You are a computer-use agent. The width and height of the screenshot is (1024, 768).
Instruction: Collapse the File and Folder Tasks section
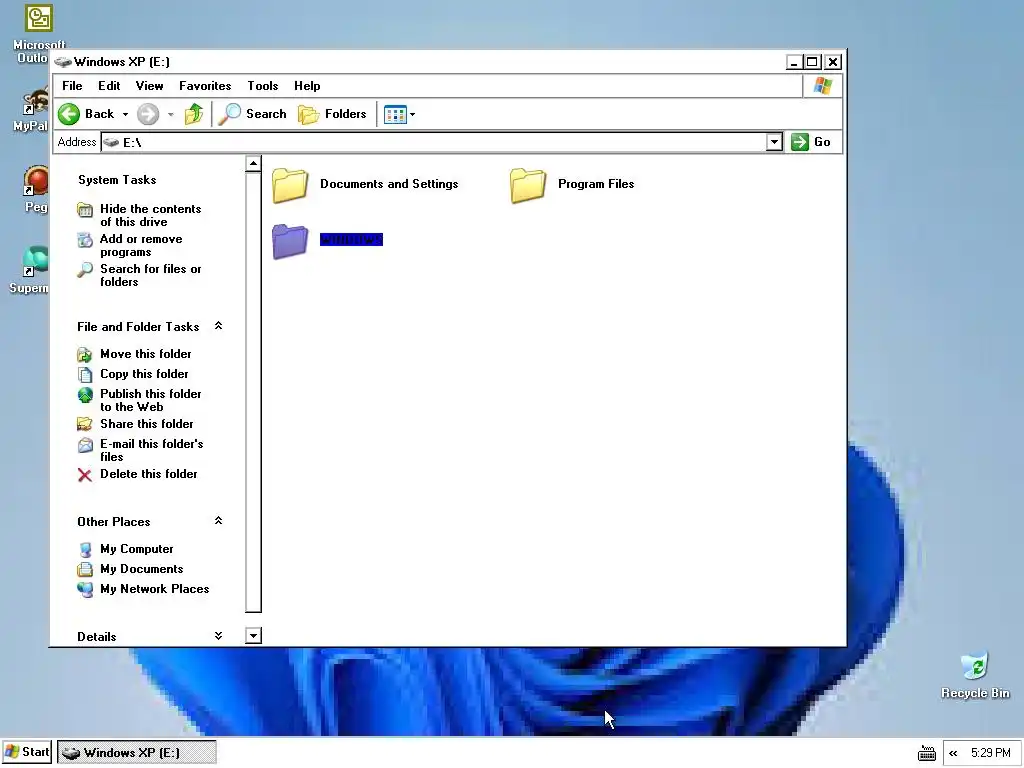click(x=219, y=326)
